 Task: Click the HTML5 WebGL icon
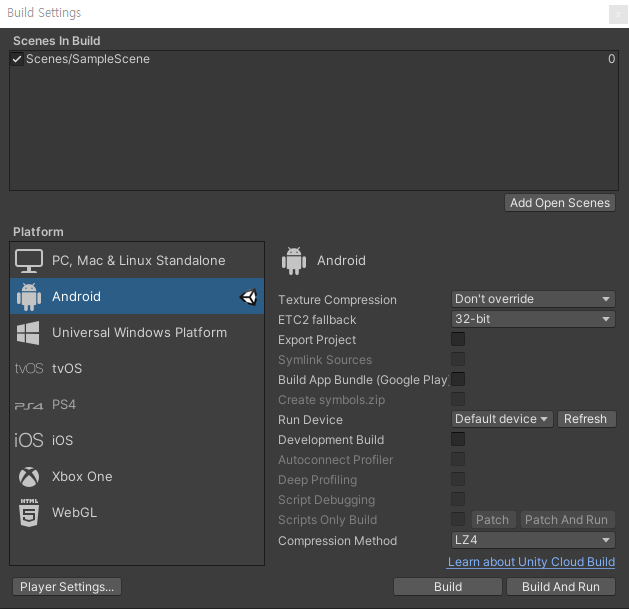(x=29, y=512)
